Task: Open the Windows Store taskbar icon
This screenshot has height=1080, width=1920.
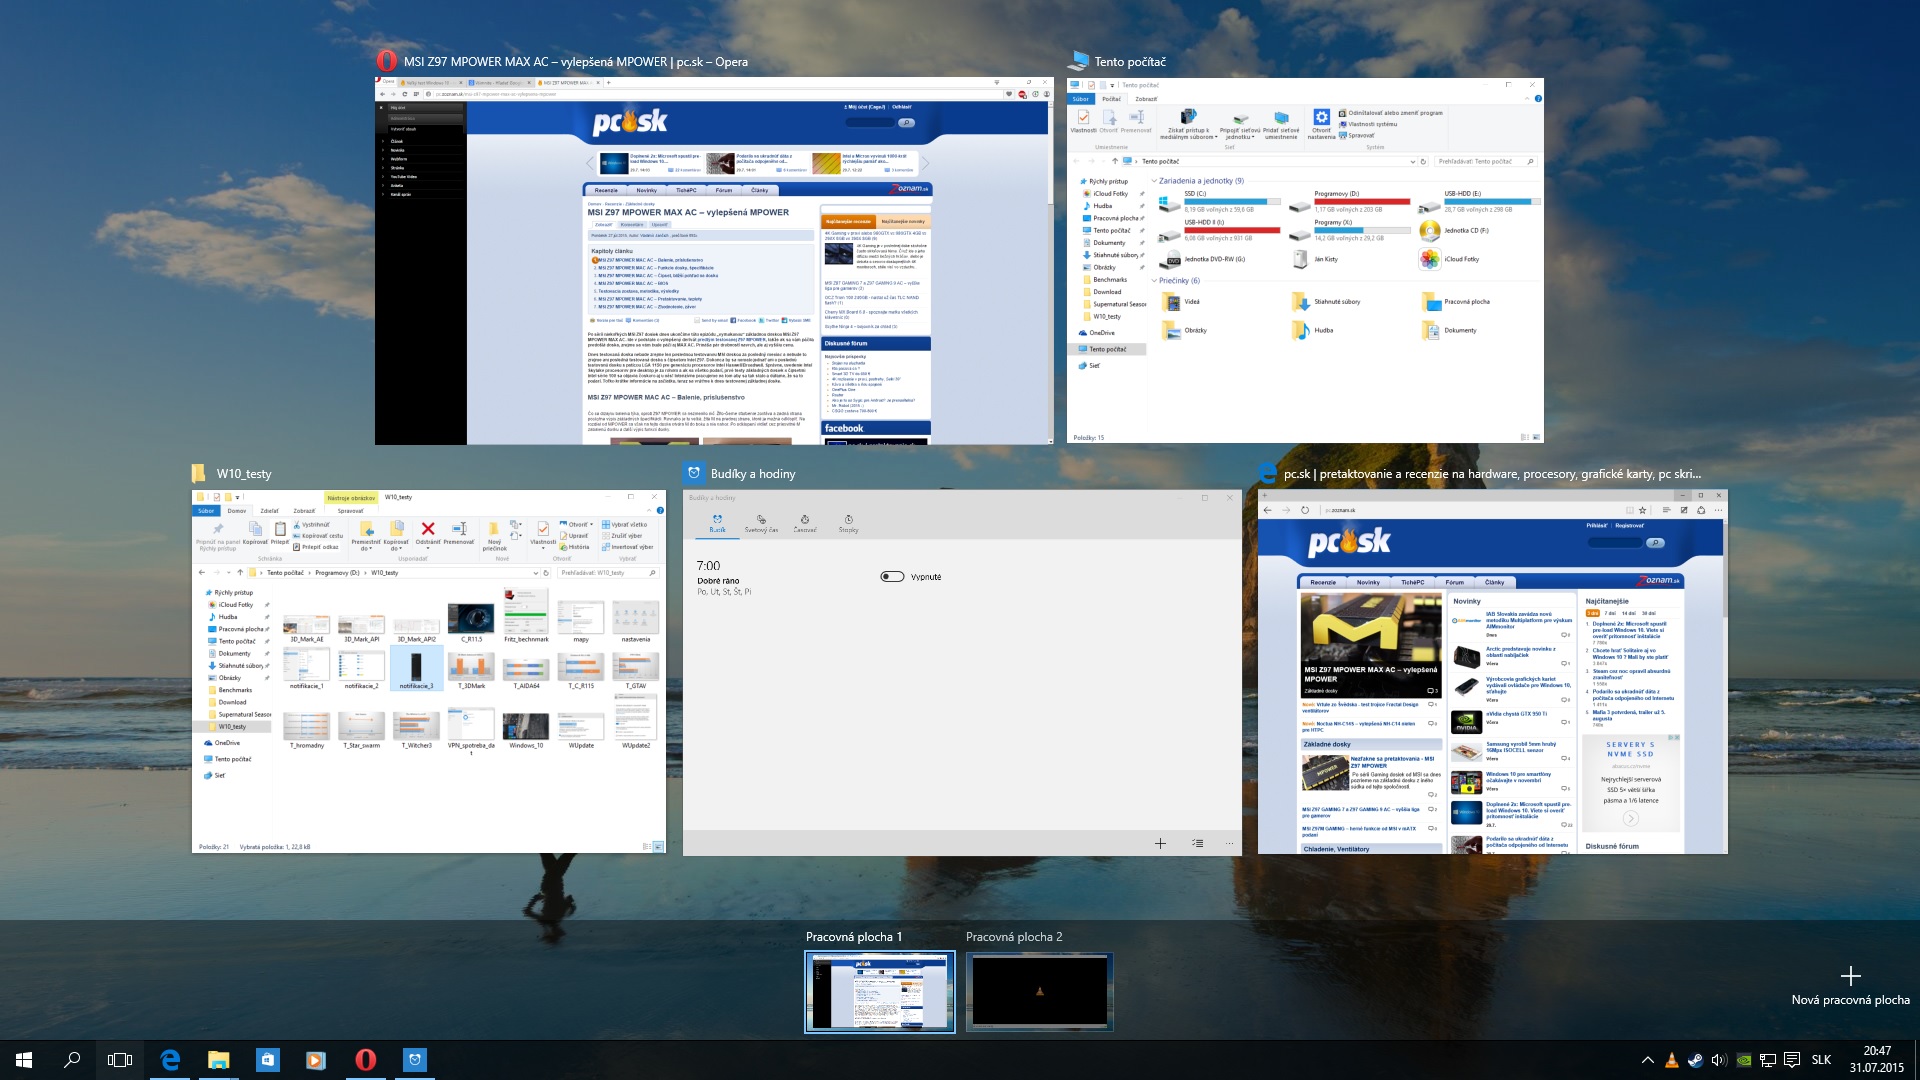Action: click(x=267, y=1060)
